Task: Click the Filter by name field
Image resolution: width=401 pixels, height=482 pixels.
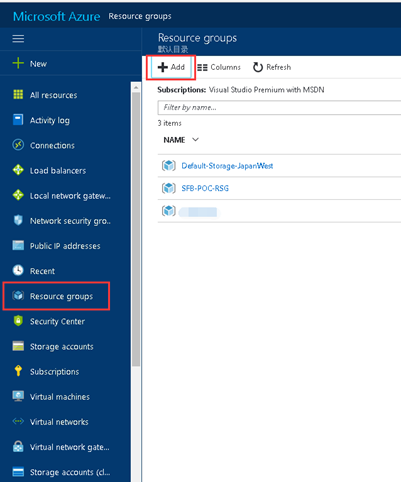Action: point(279,107)
